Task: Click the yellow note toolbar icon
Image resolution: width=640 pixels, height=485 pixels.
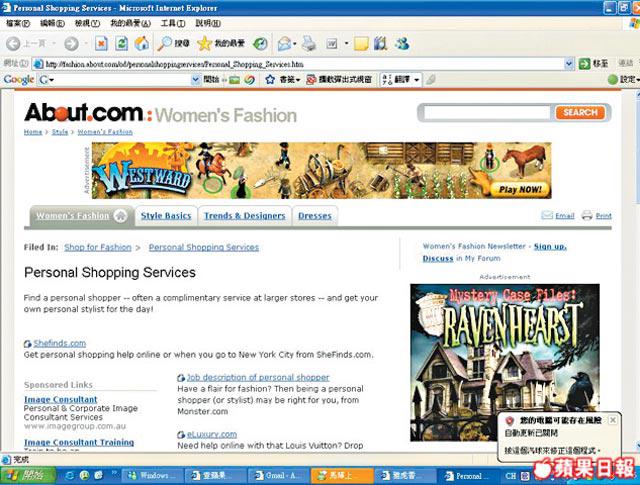Action: coord(361,43)
